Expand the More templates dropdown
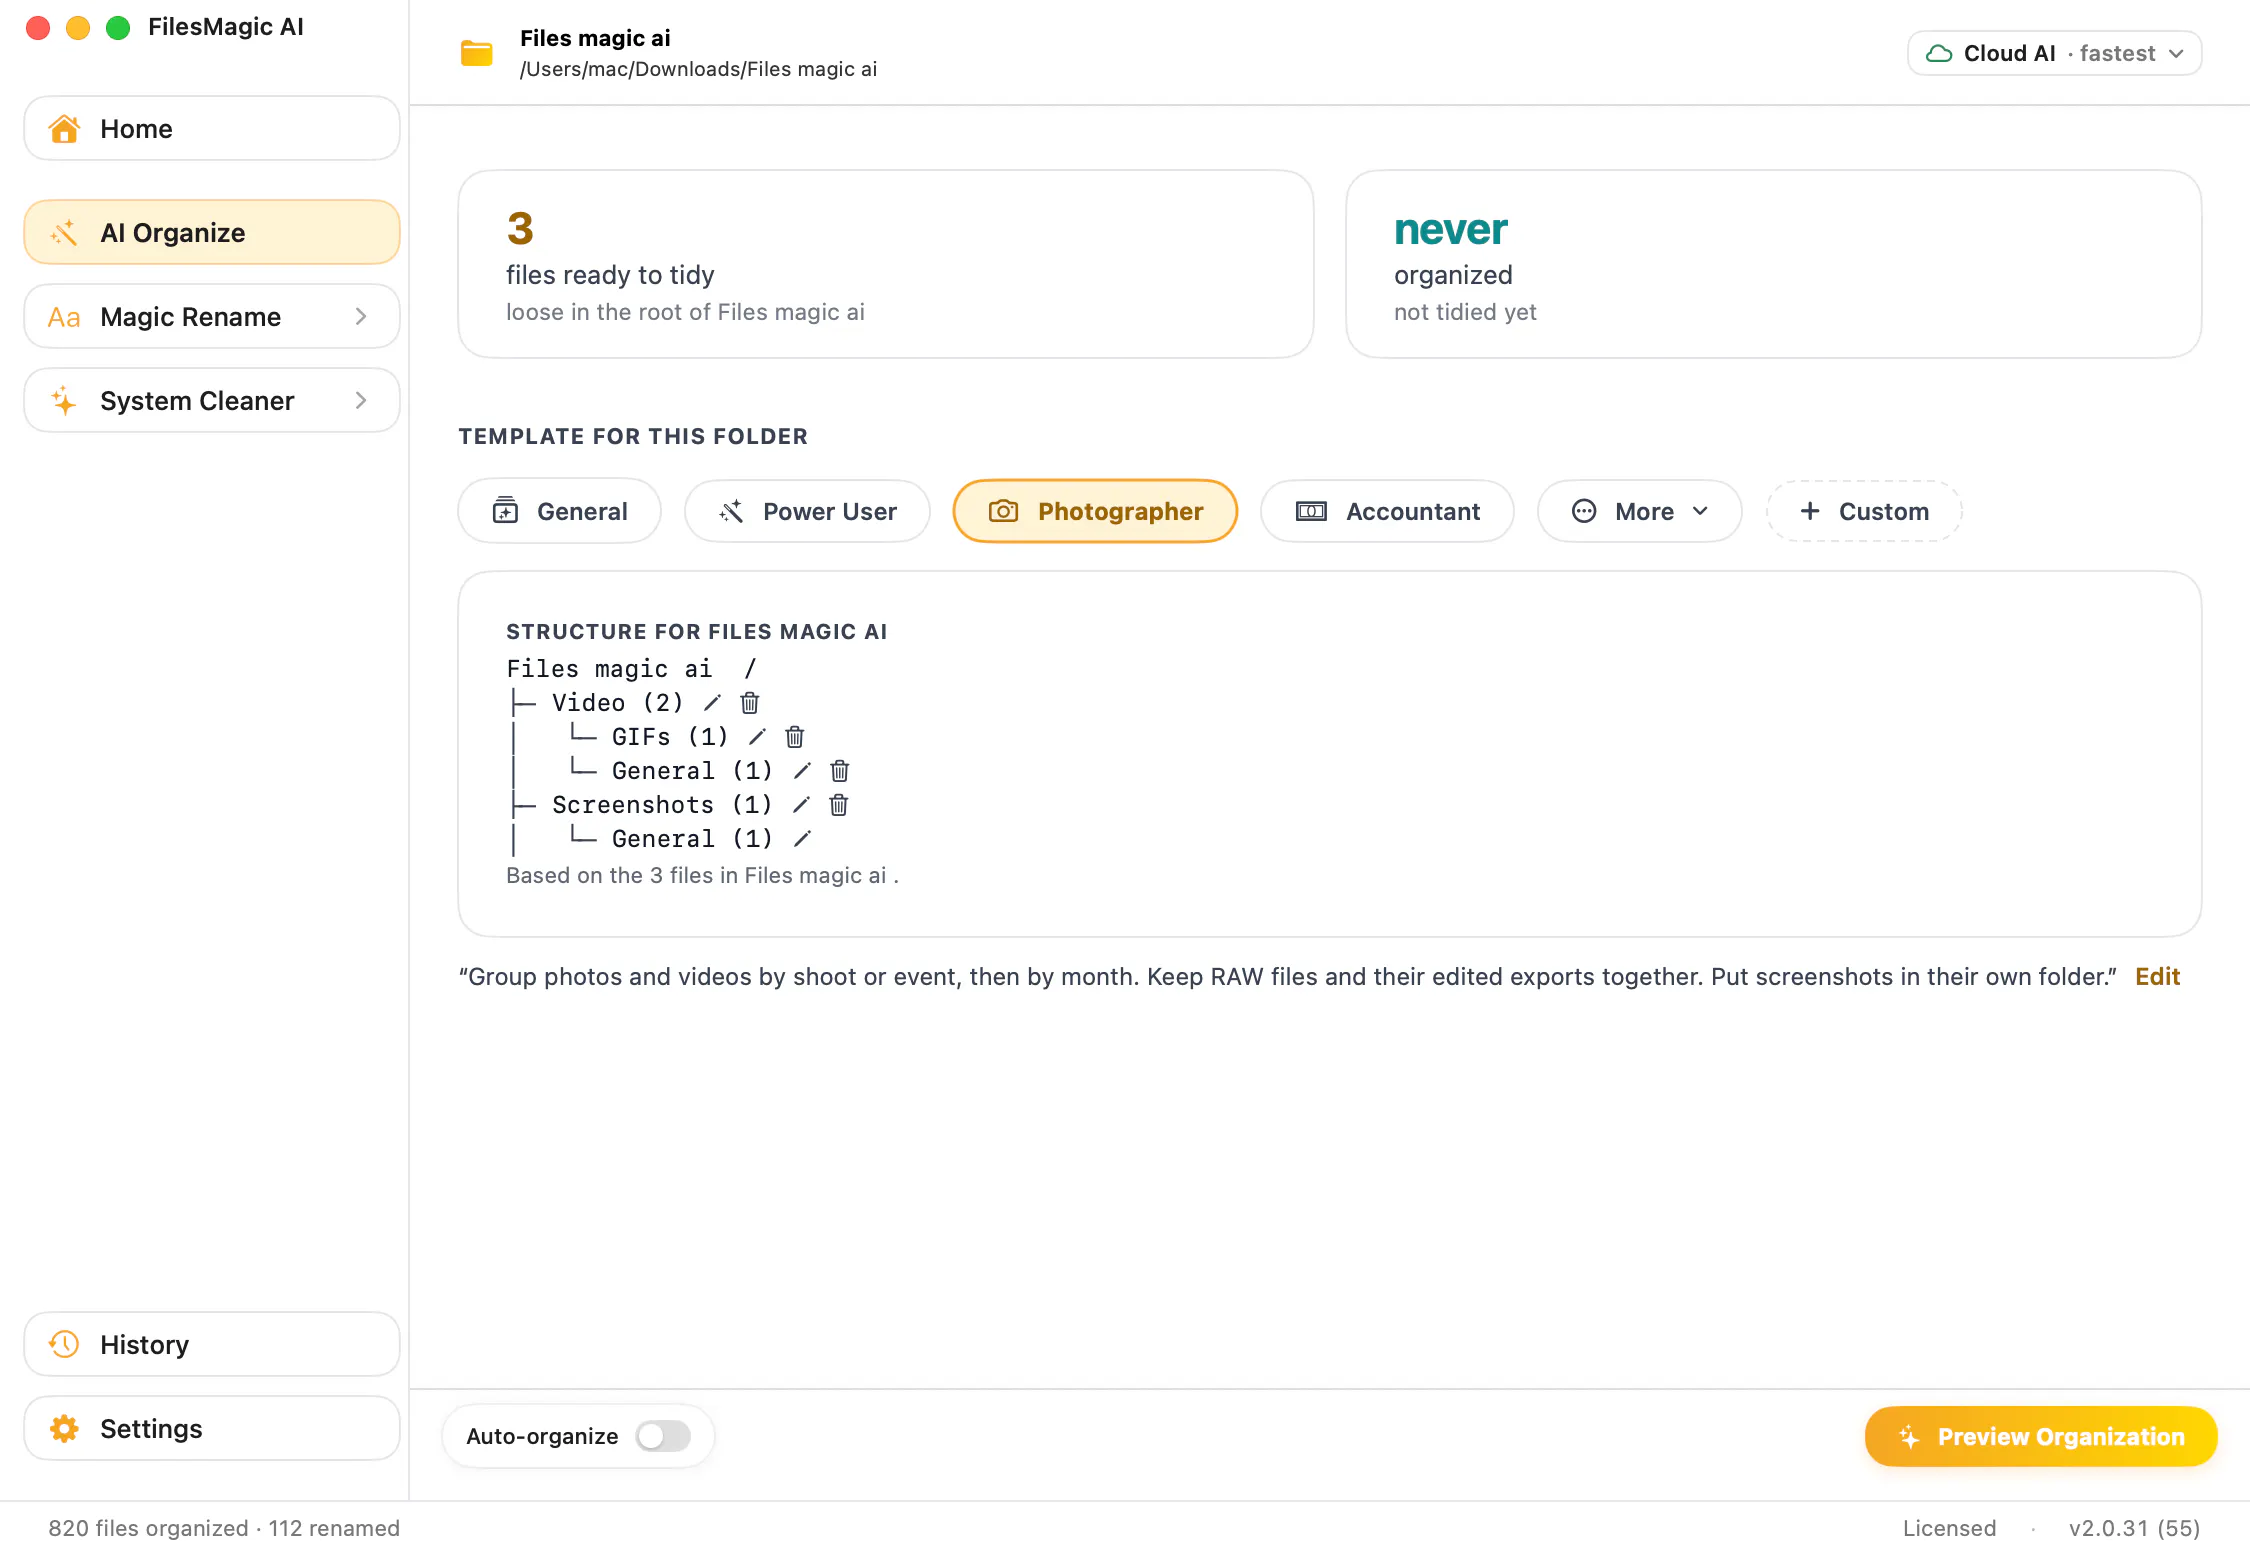 (1639, 511)
